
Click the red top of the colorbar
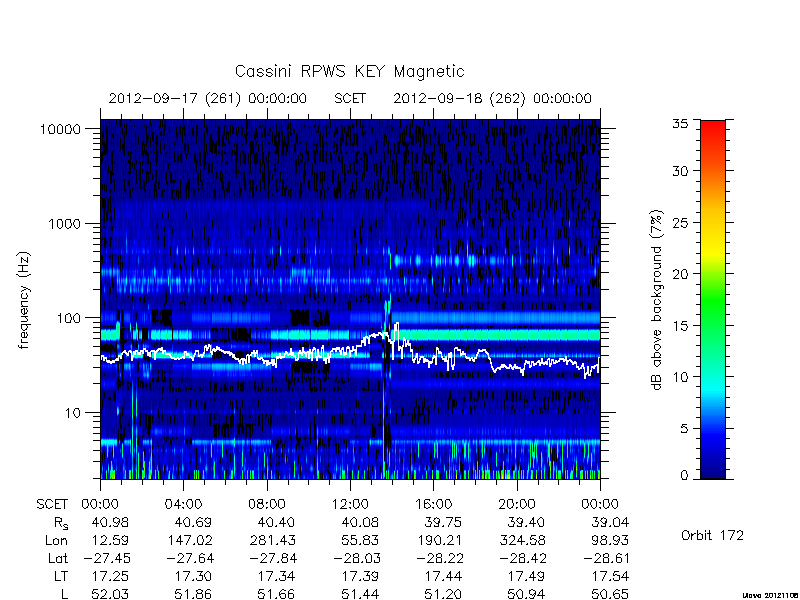coord(713,128)
